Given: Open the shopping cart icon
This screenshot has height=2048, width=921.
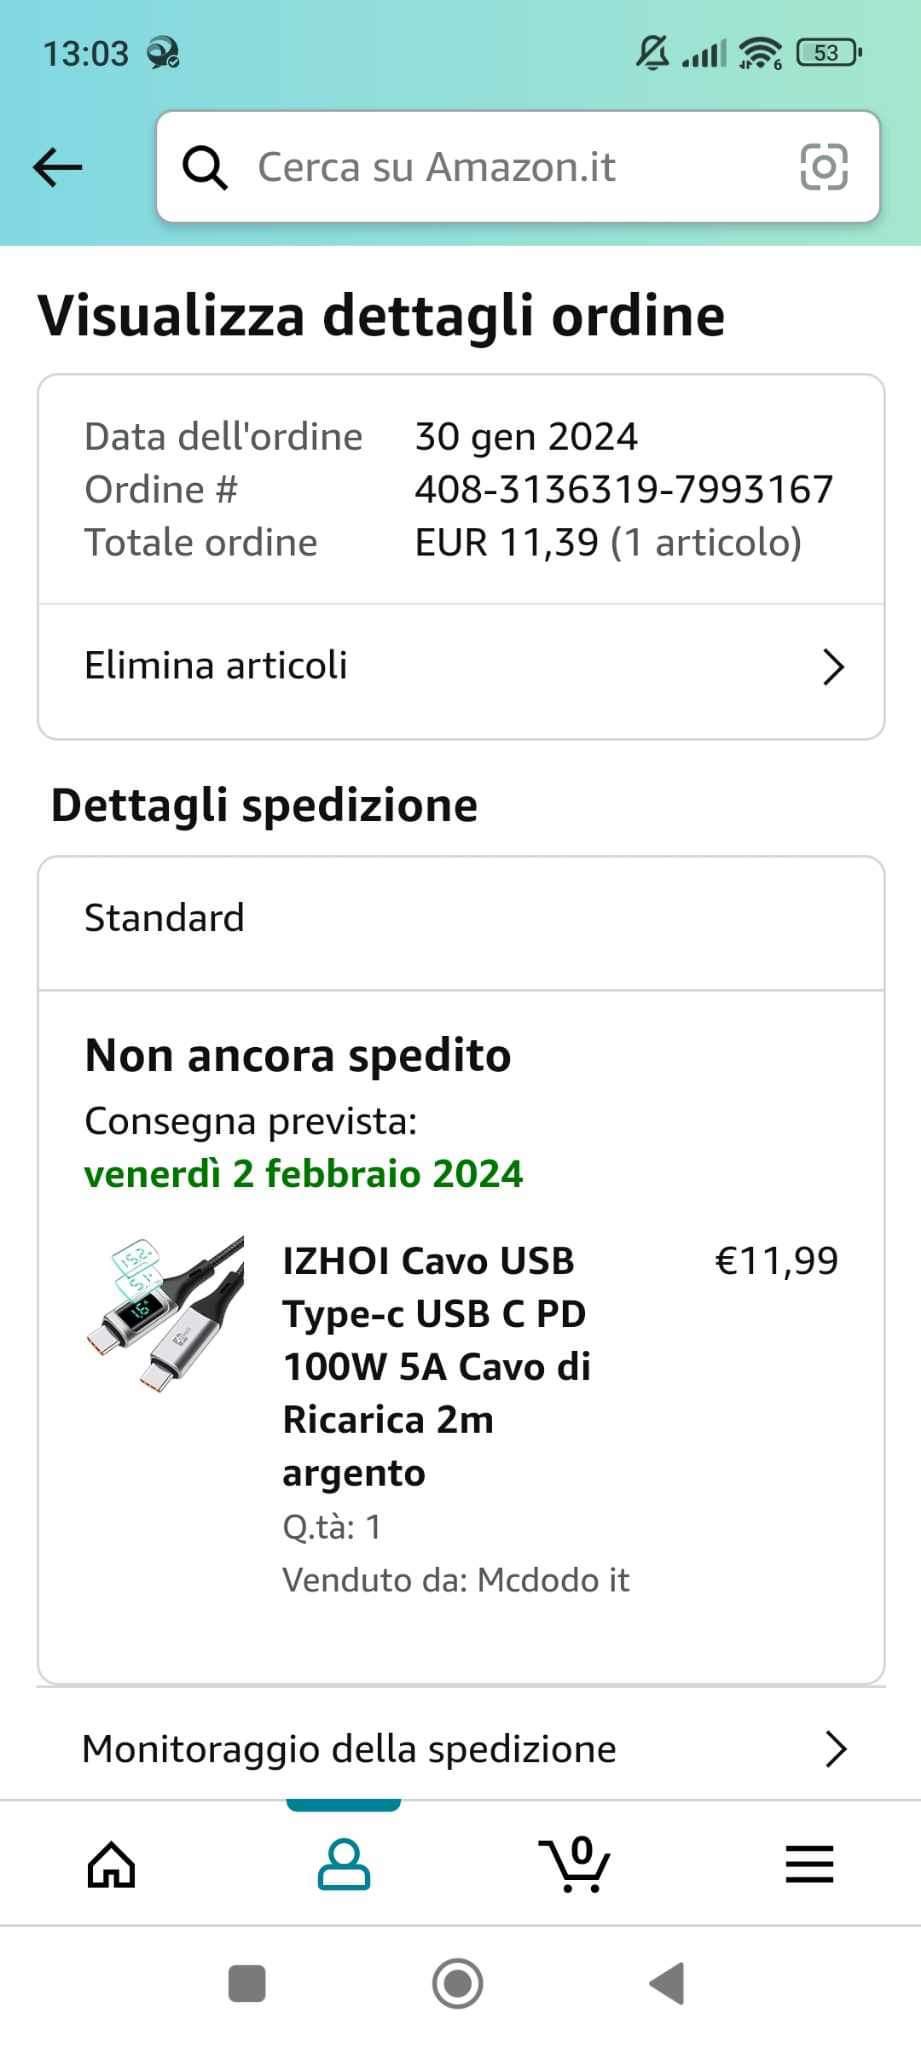Looking at the screenshot, I should click(x=575, y=1863).
